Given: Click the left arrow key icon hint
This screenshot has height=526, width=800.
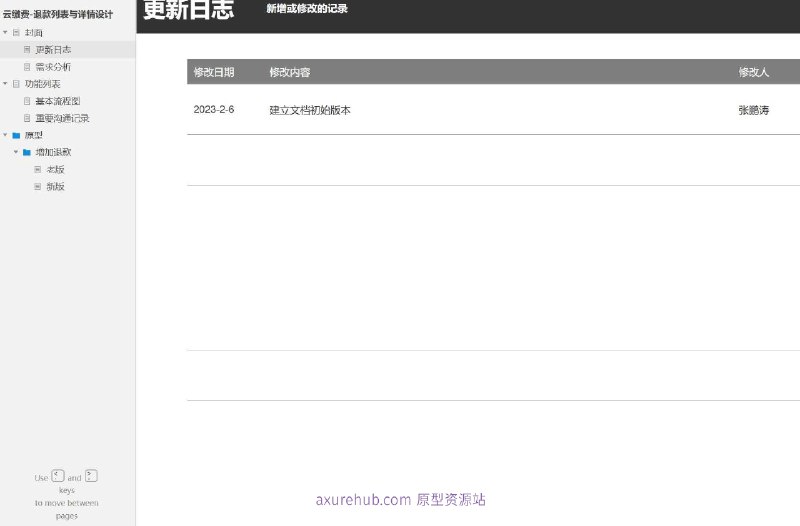Looking at the screenshot, I should [x=58, y=476].
